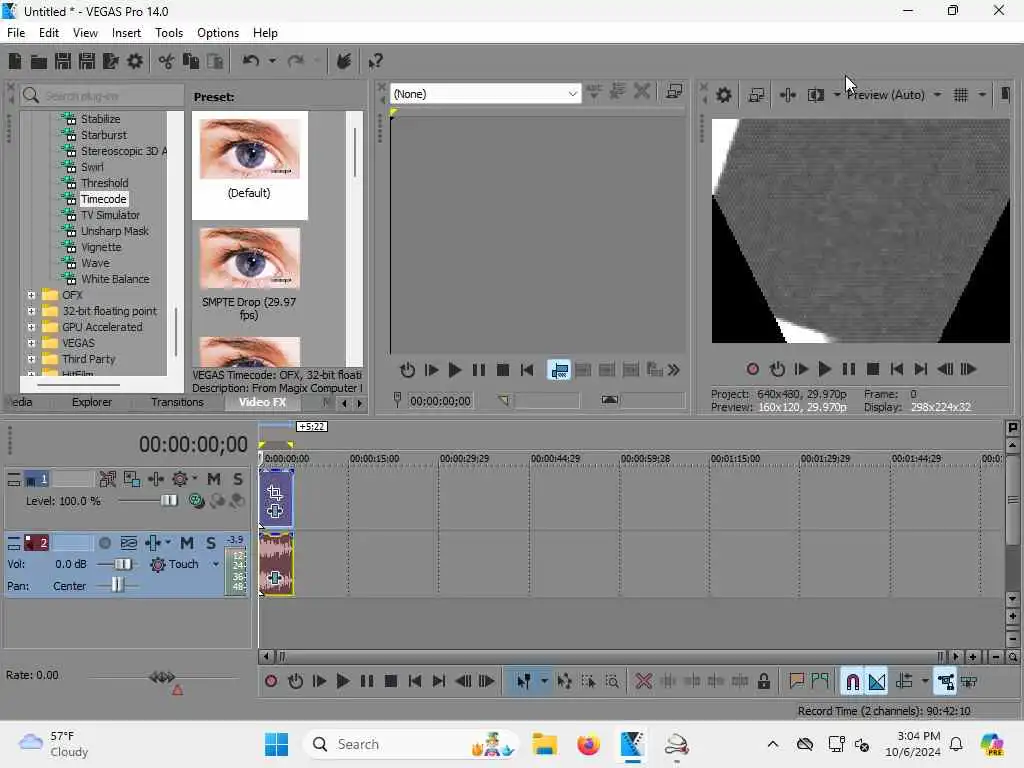Open the Insert menu
The width and height of the screenshot is (1024, 768).
(x=126, y=33)
